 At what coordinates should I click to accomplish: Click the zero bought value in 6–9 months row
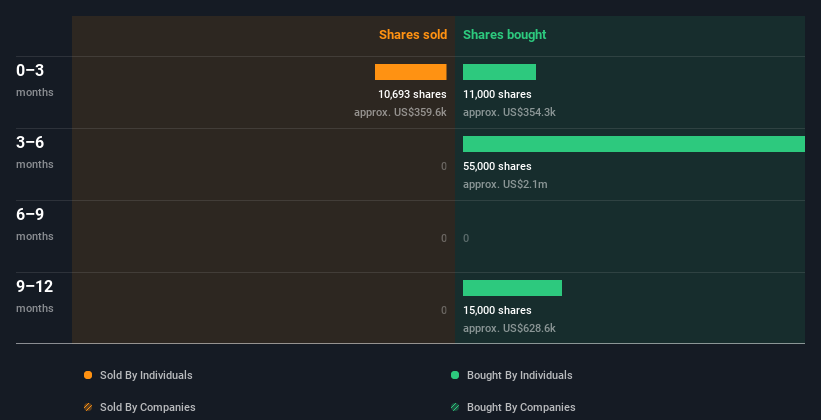466,238
